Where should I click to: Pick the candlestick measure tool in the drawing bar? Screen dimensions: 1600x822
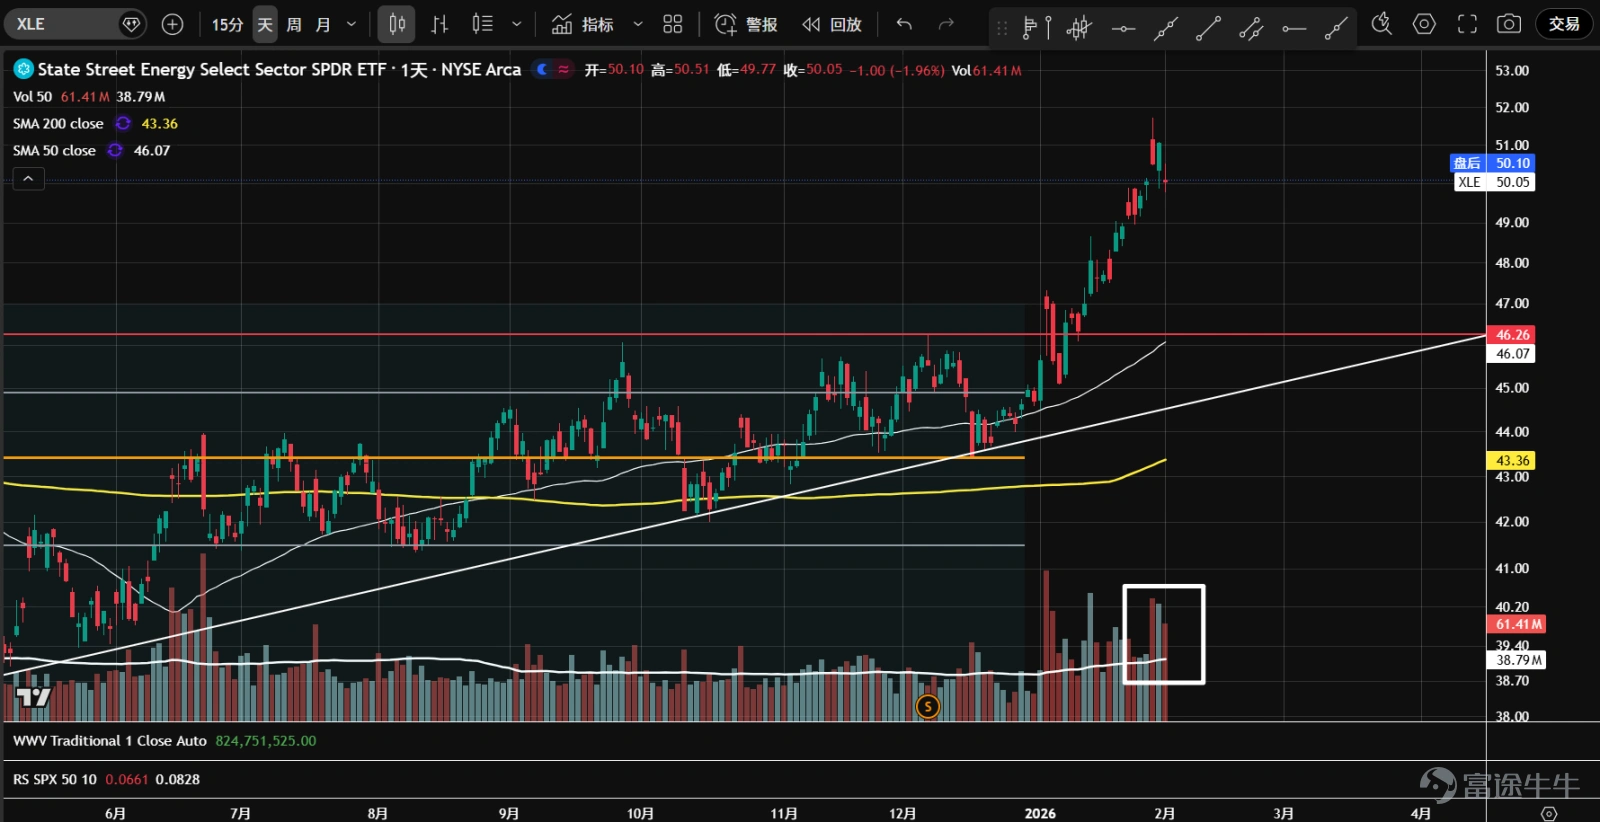point(1079,28)
